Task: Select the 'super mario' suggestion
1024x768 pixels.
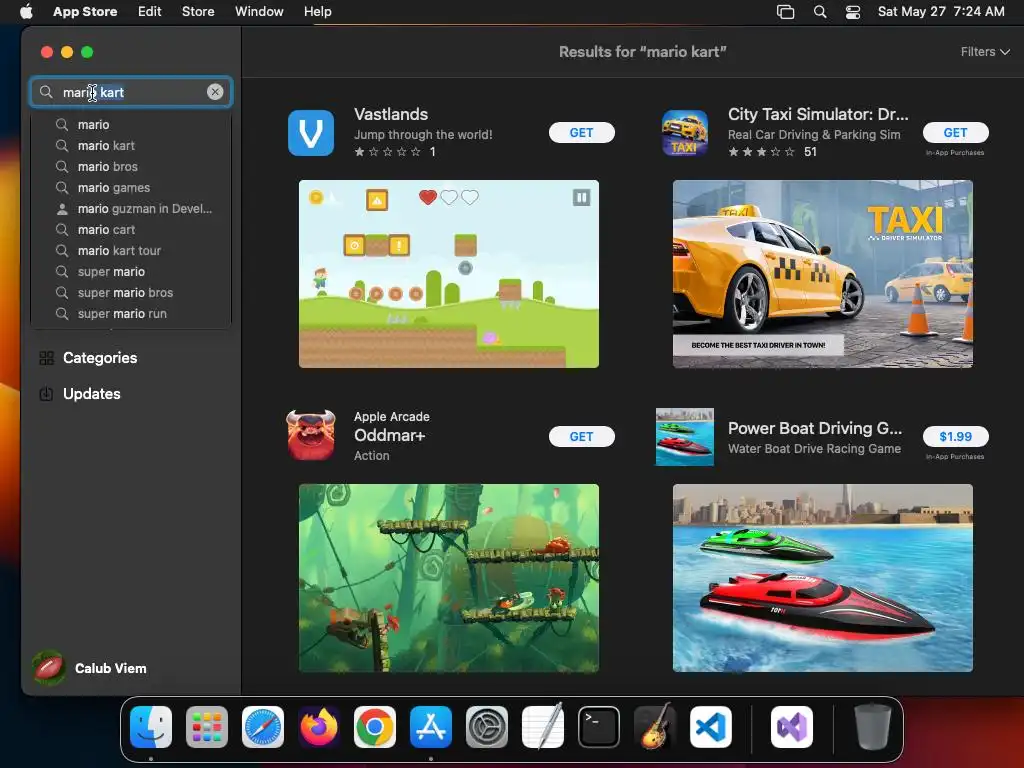Action: tap(131, 272)
